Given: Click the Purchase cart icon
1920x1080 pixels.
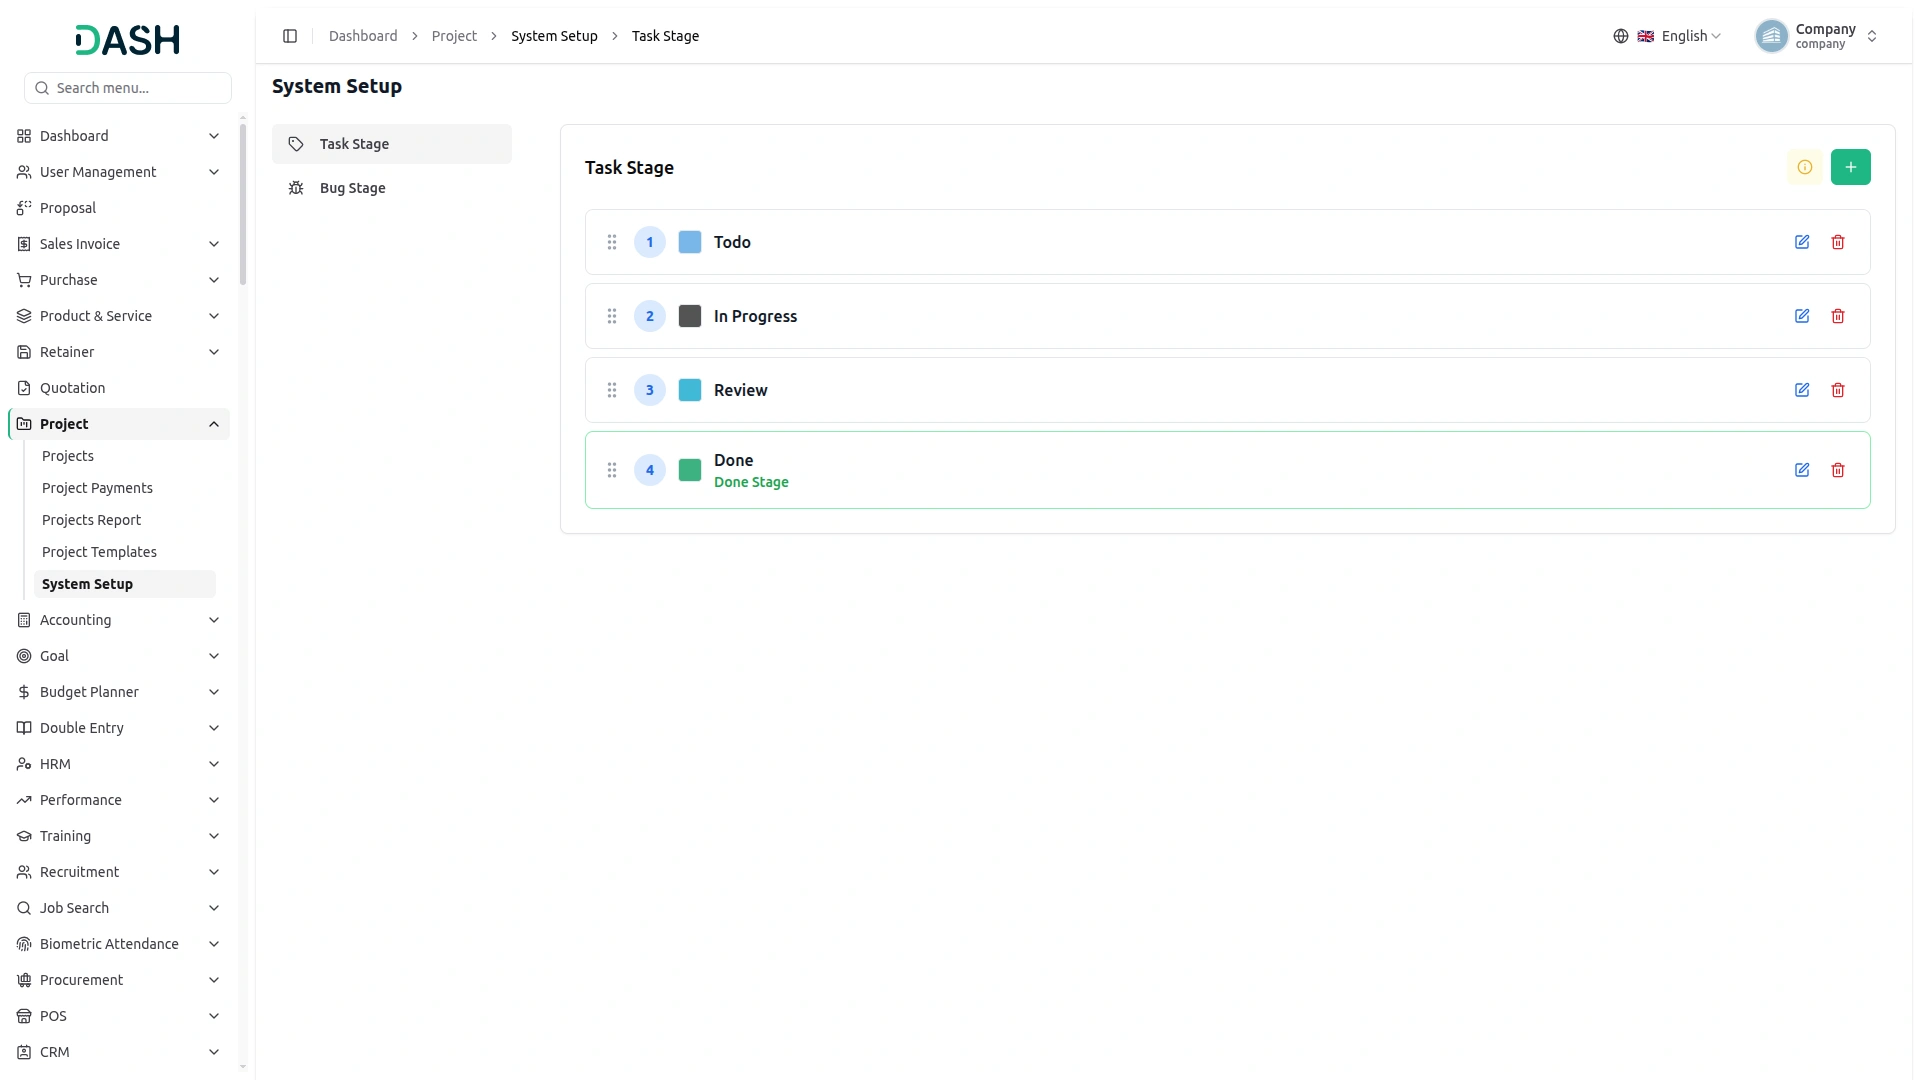Looking at the screenshot, I should pos(24,280).
